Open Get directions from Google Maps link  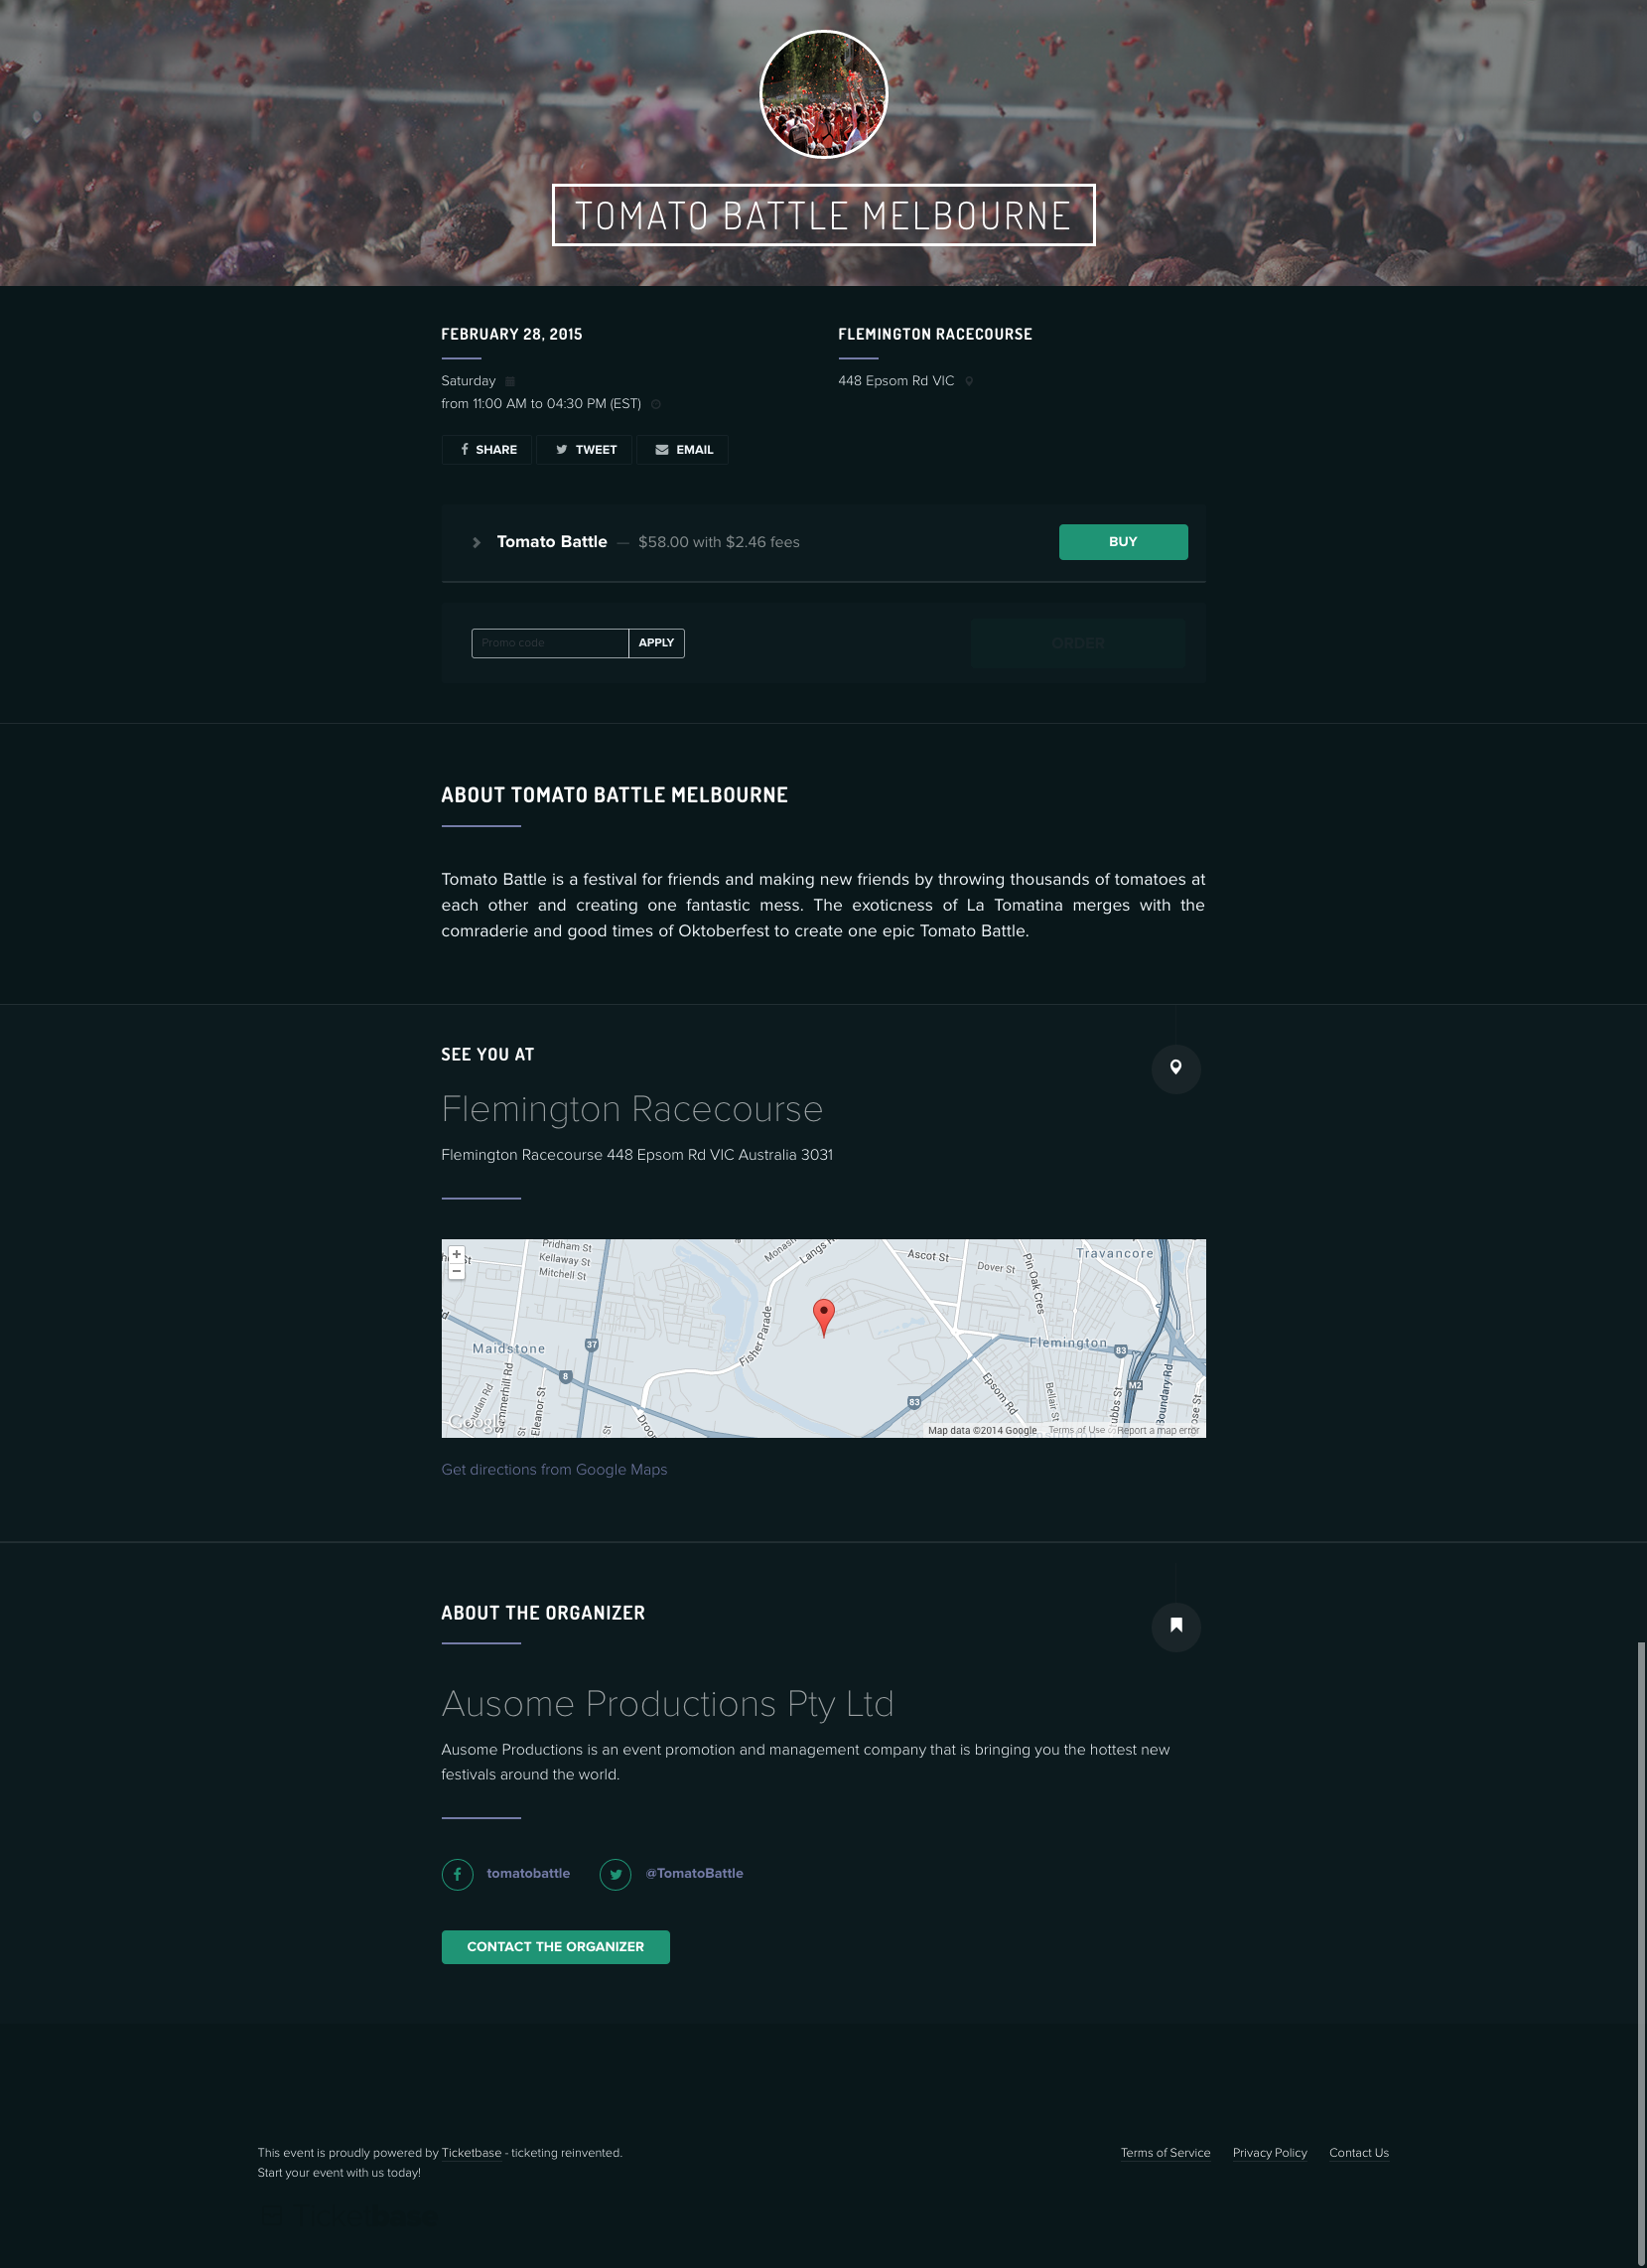click(x=554, y=1469)
